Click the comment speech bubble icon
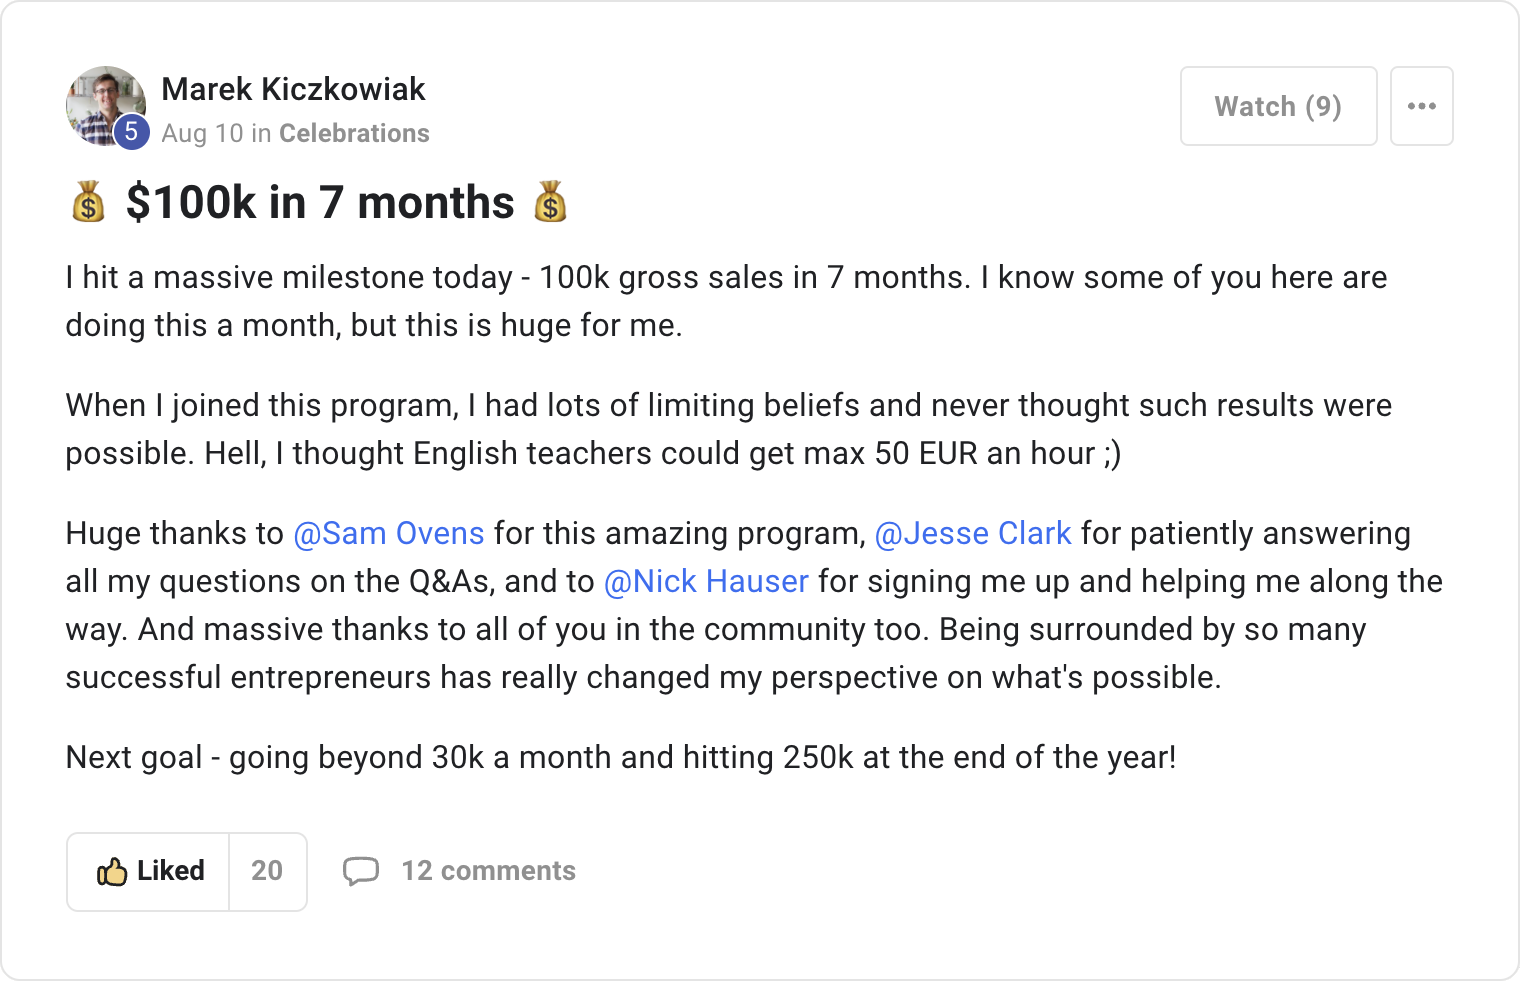The image size is (1520, 981). (x=361, y=871)
